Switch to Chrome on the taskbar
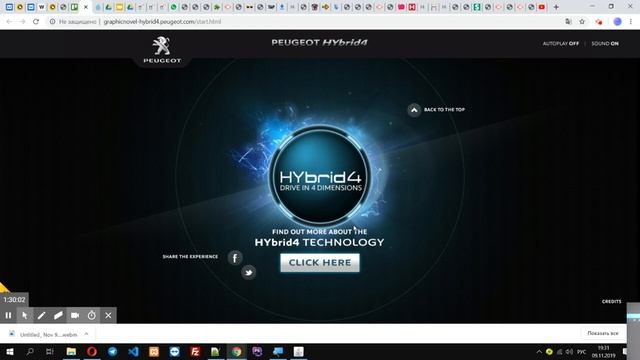Image resolution: width=640 pixels, height=360 pixels. [x=236, y=351]
